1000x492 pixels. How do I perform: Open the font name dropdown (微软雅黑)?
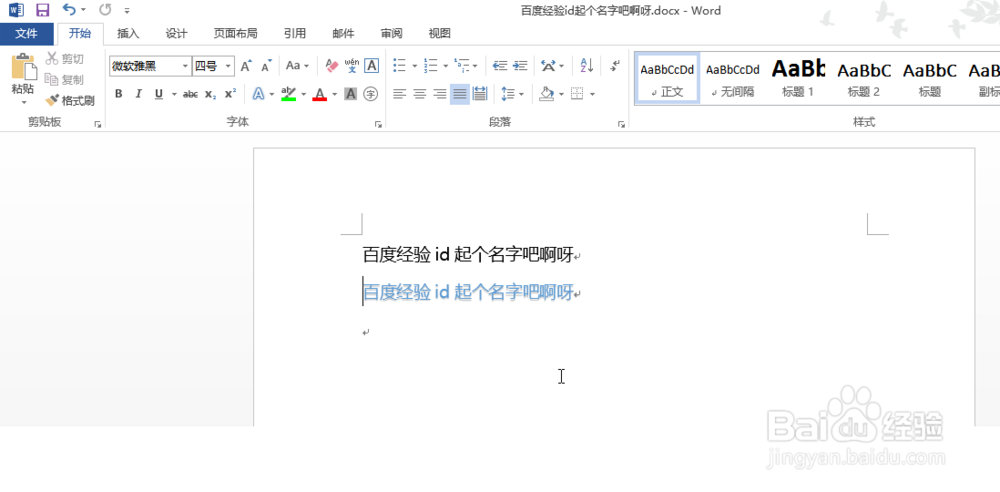coord(186,66)
